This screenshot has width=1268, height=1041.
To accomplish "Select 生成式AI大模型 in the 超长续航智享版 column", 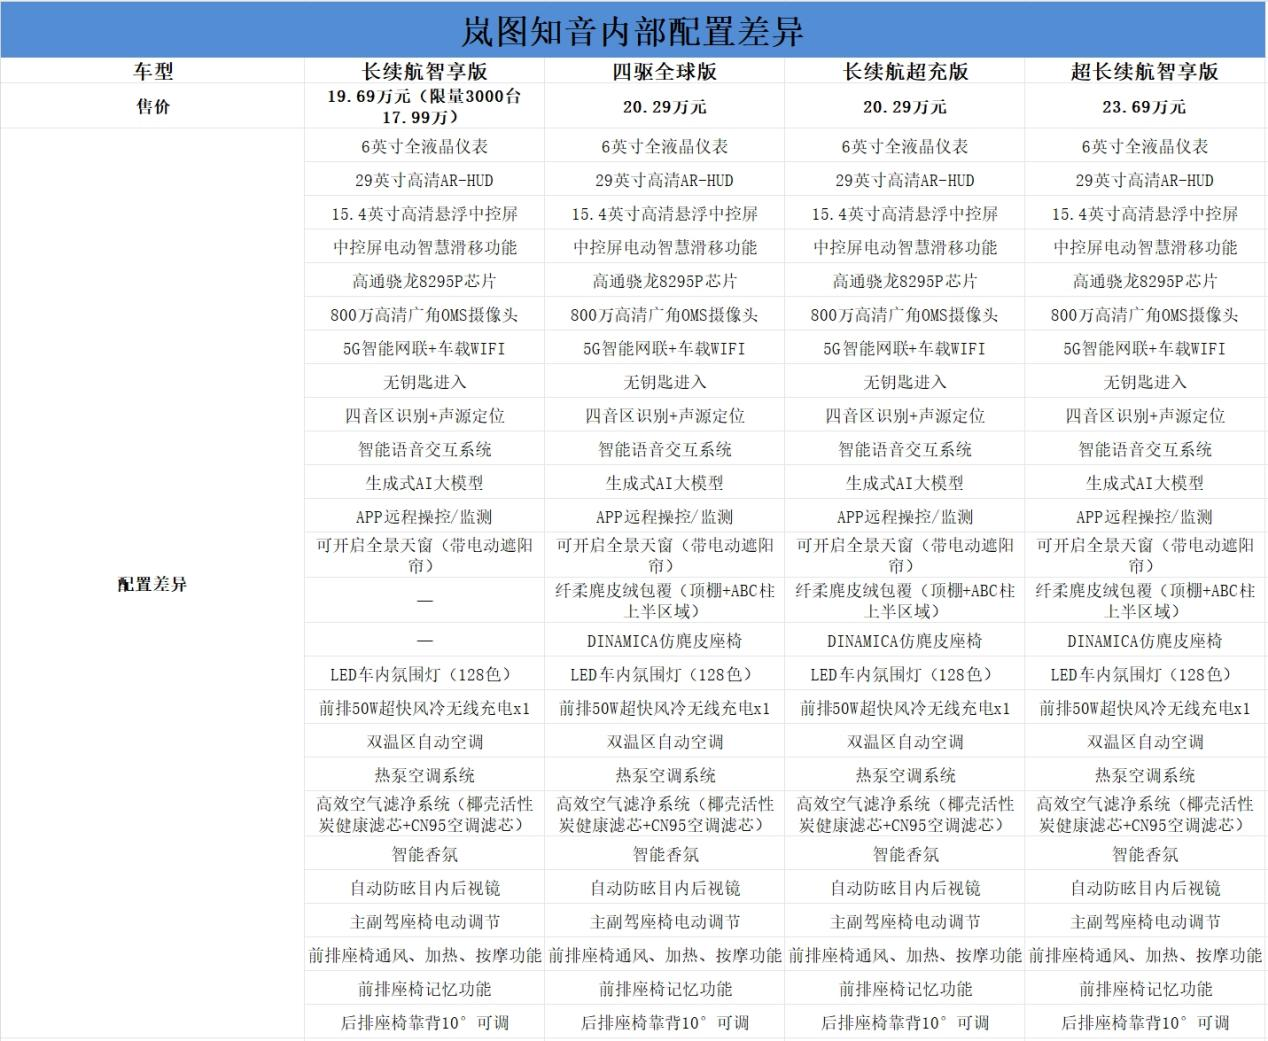I will click(x=1145, y=483).
